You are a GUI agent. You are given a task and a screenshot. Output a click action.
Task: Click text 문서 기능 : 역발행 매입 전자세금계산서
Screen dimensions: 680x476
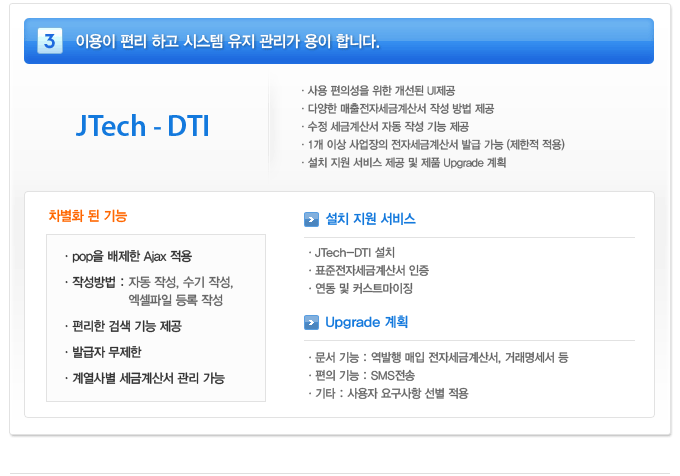point(408,358)
